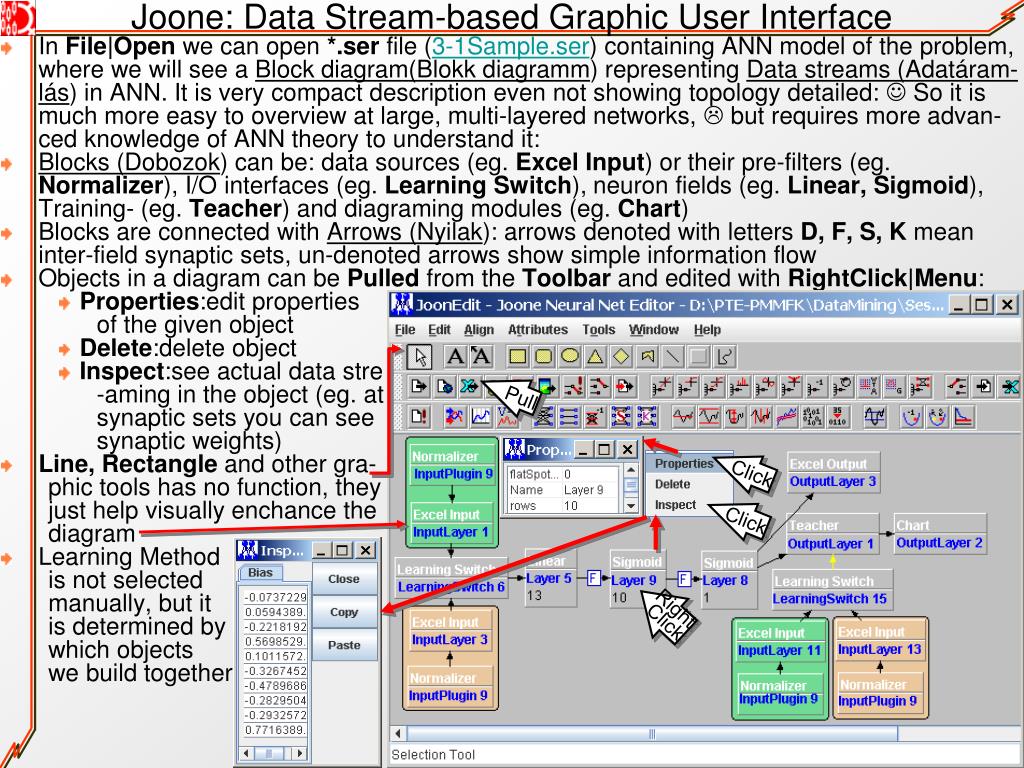Select the 'InputLayer 13' Excel Input block
Viewport: 1024px width, 768px height.
point(879,641)
